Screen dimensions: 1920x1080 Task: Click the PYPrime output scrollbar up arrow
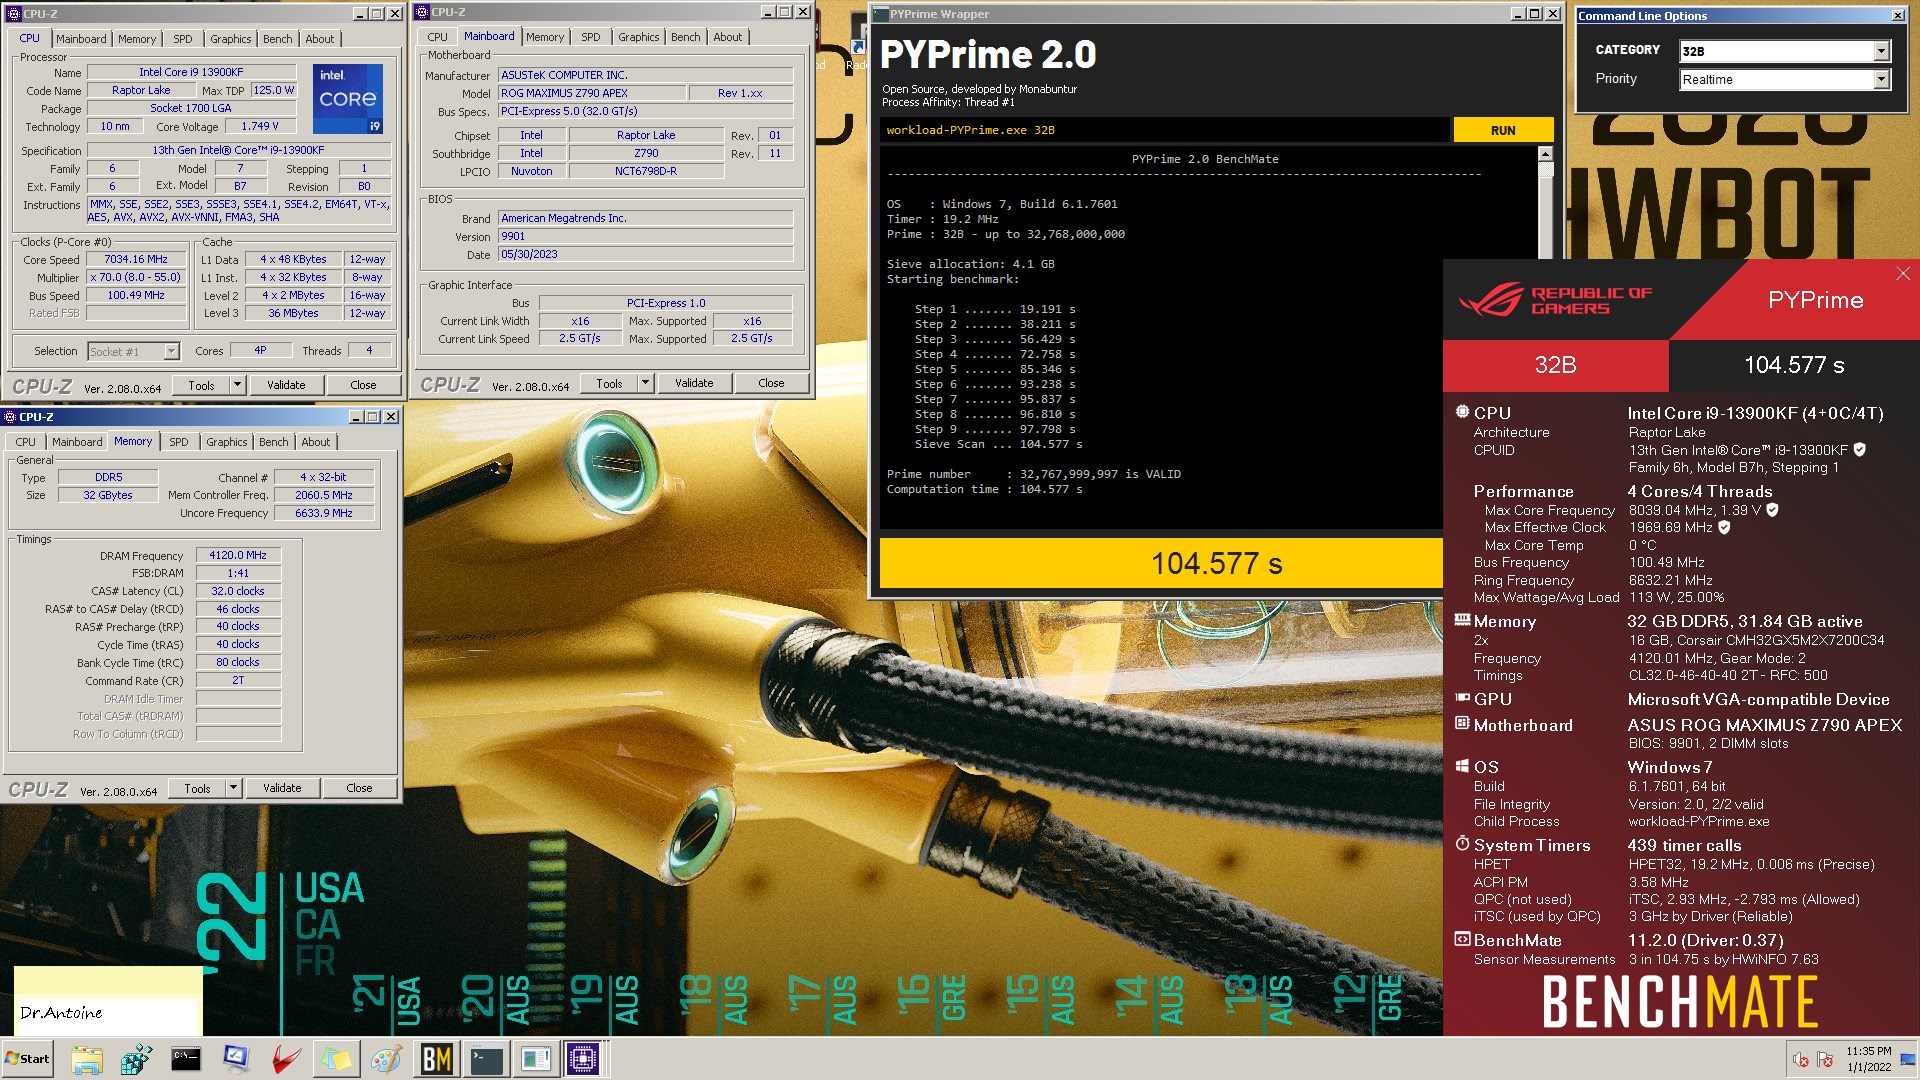1545,154
